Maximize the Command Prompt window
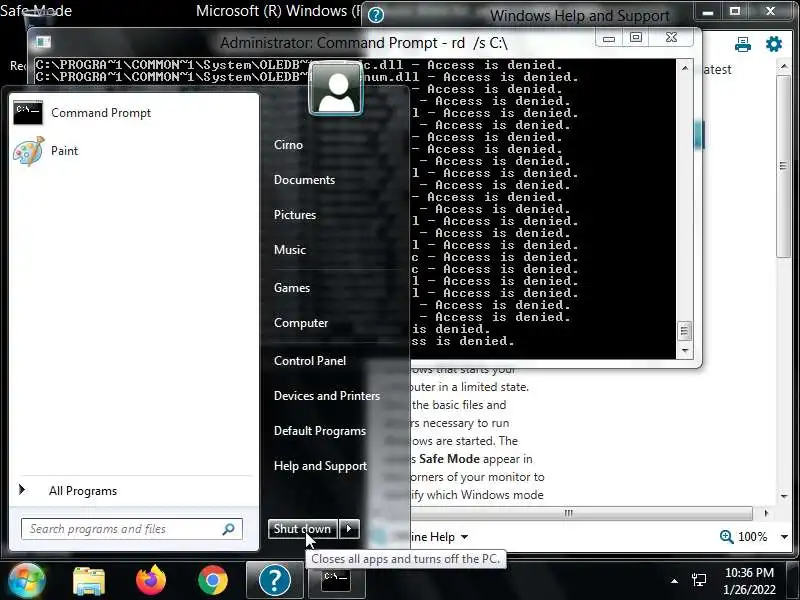The height and width of the screenshot is (600, 800). coord(636,38)
